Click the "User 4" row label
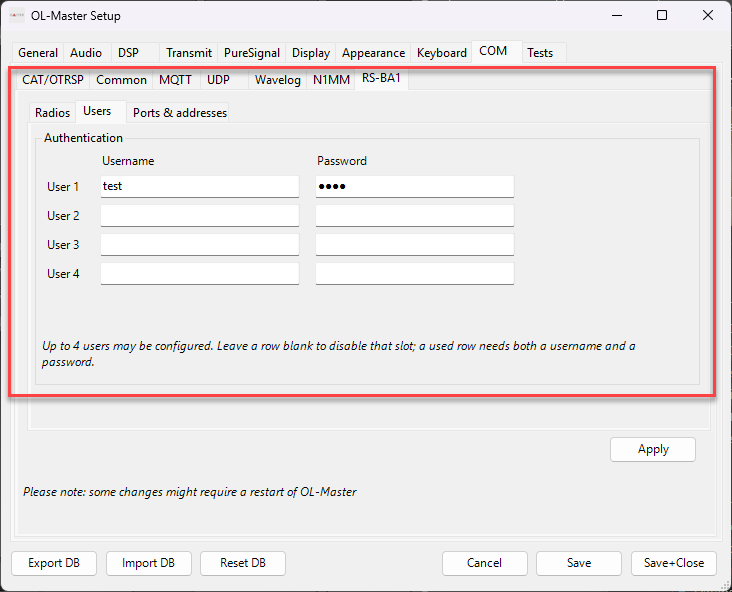Image resolution: width=732 pixels, height=592 pixels. point(63,274)
